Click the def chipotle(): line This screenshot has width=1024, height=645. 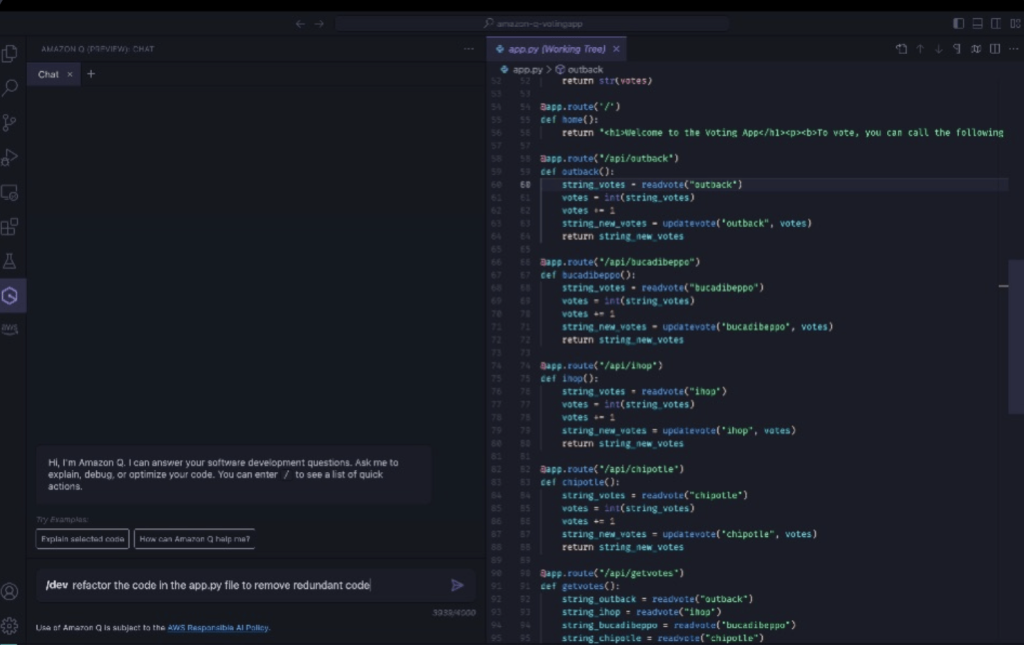[x=580, y=482]
